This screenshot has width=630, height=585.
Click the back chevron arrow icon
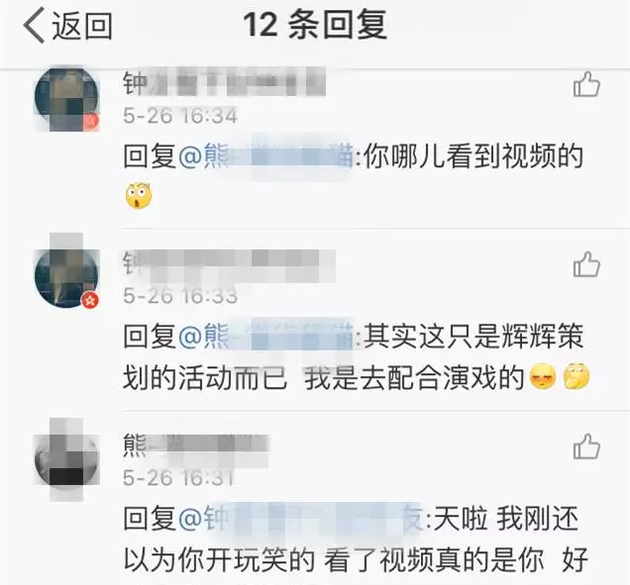click(34, 26)
